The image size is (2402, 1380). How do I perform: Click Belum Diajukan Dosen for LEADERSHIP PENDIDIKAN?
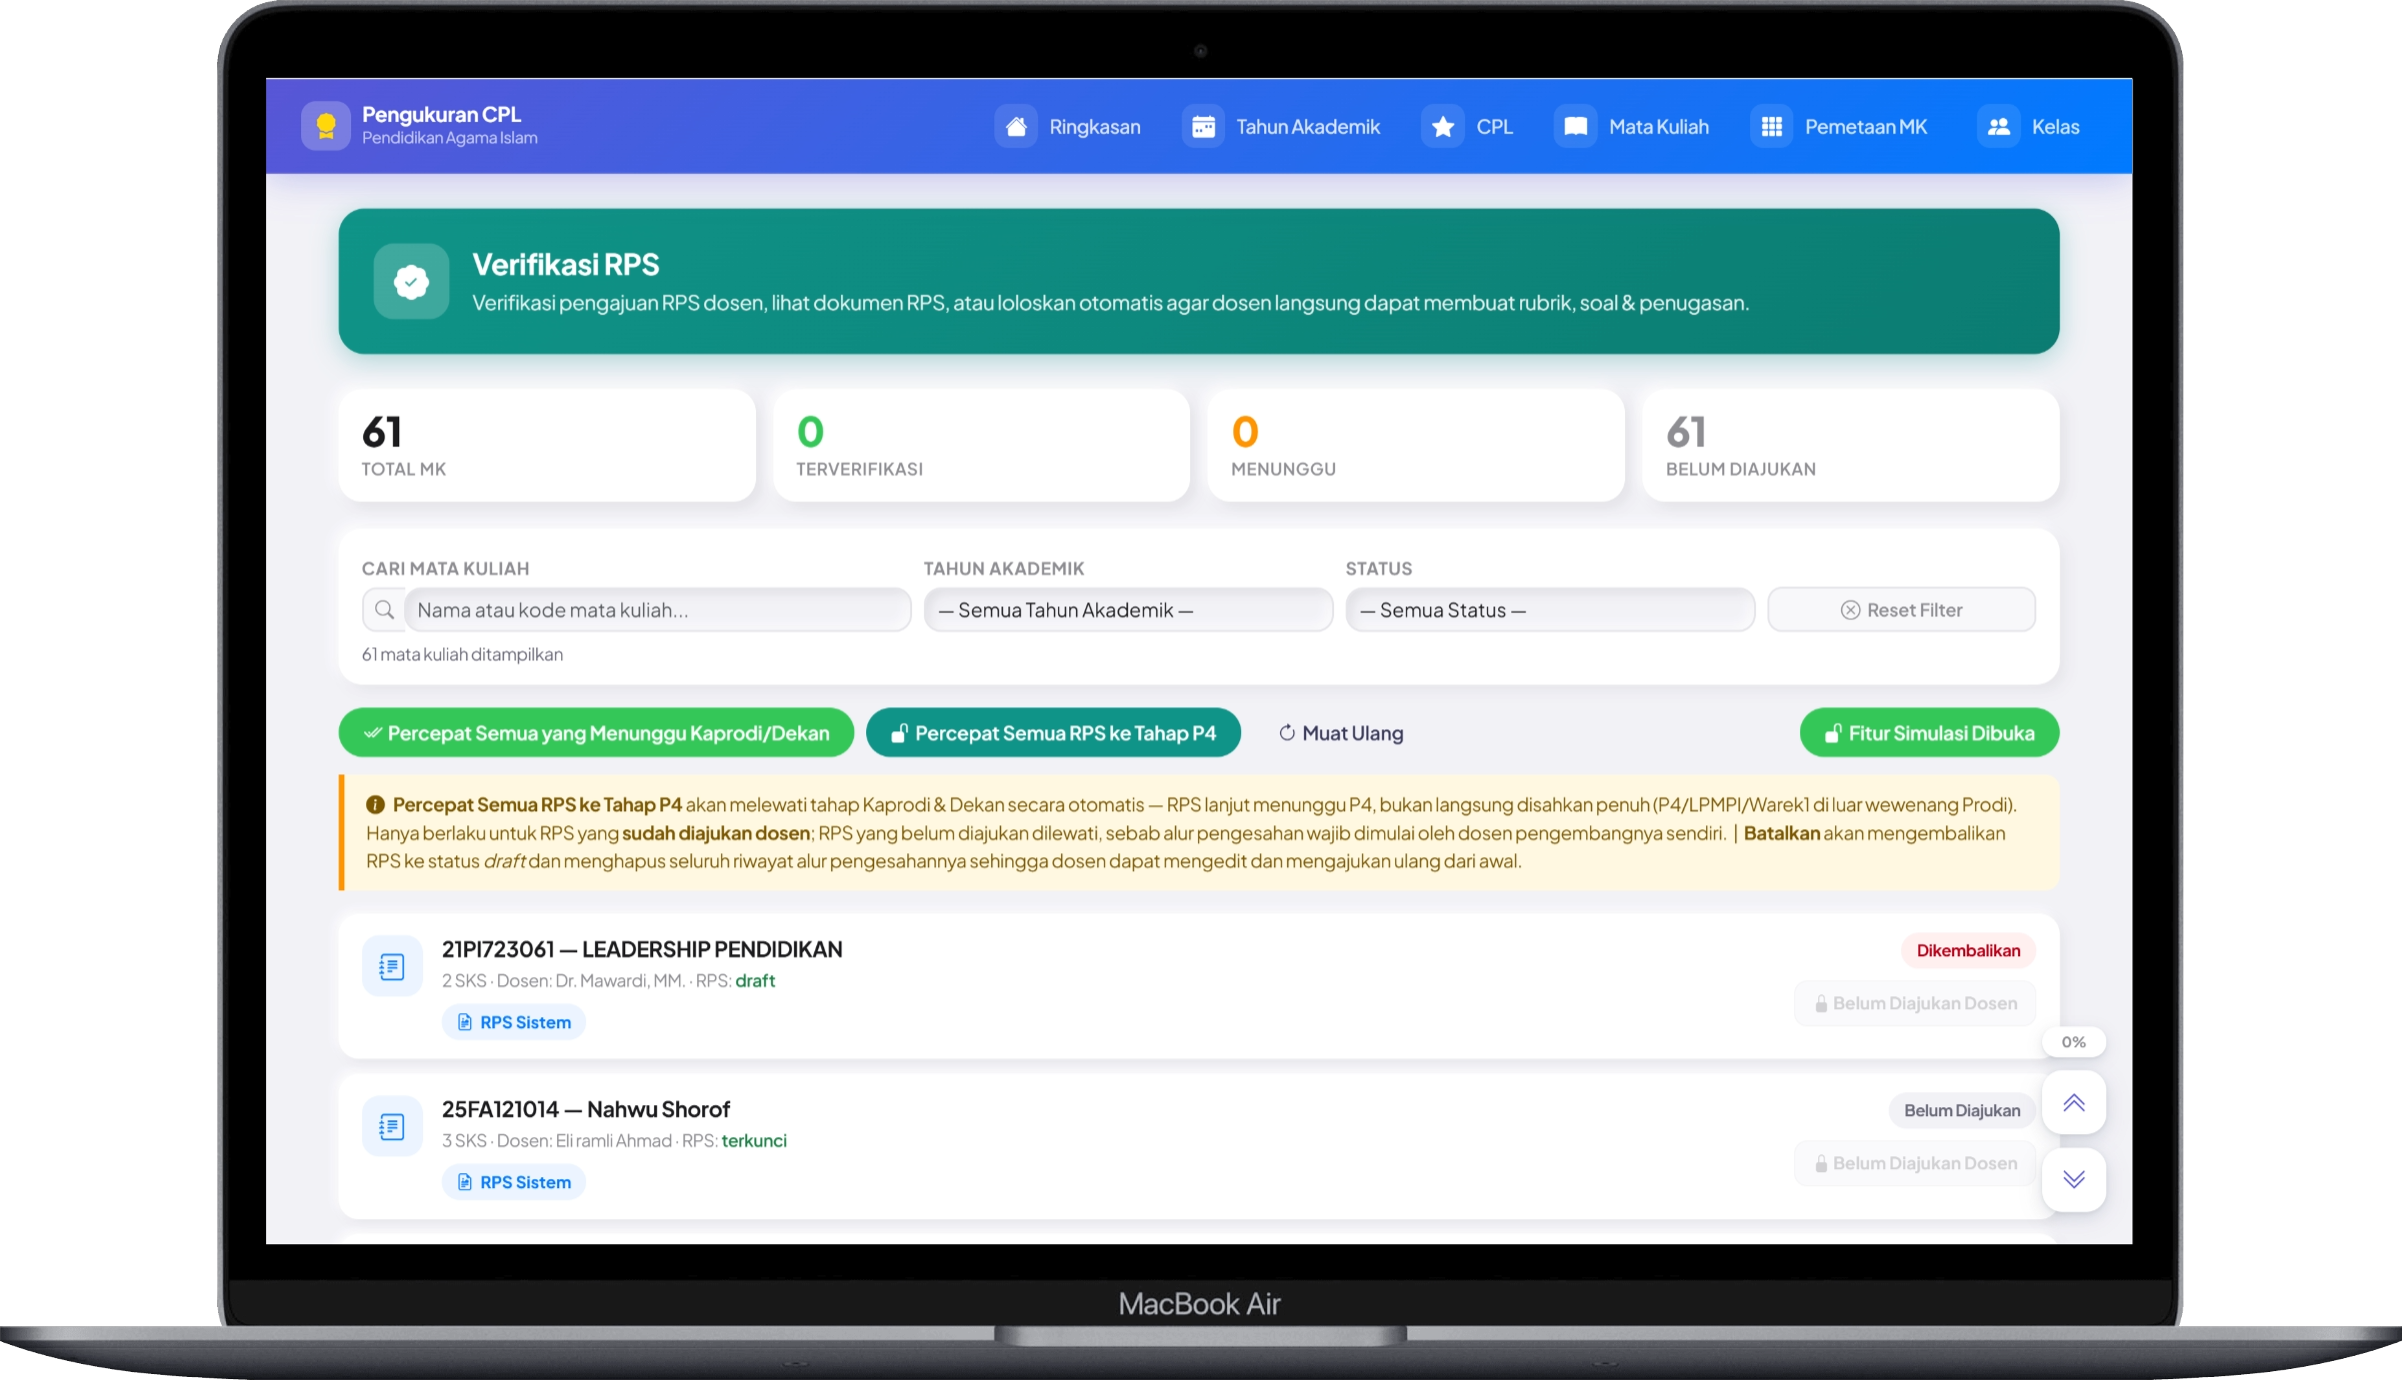(x=1915, y=1003)
